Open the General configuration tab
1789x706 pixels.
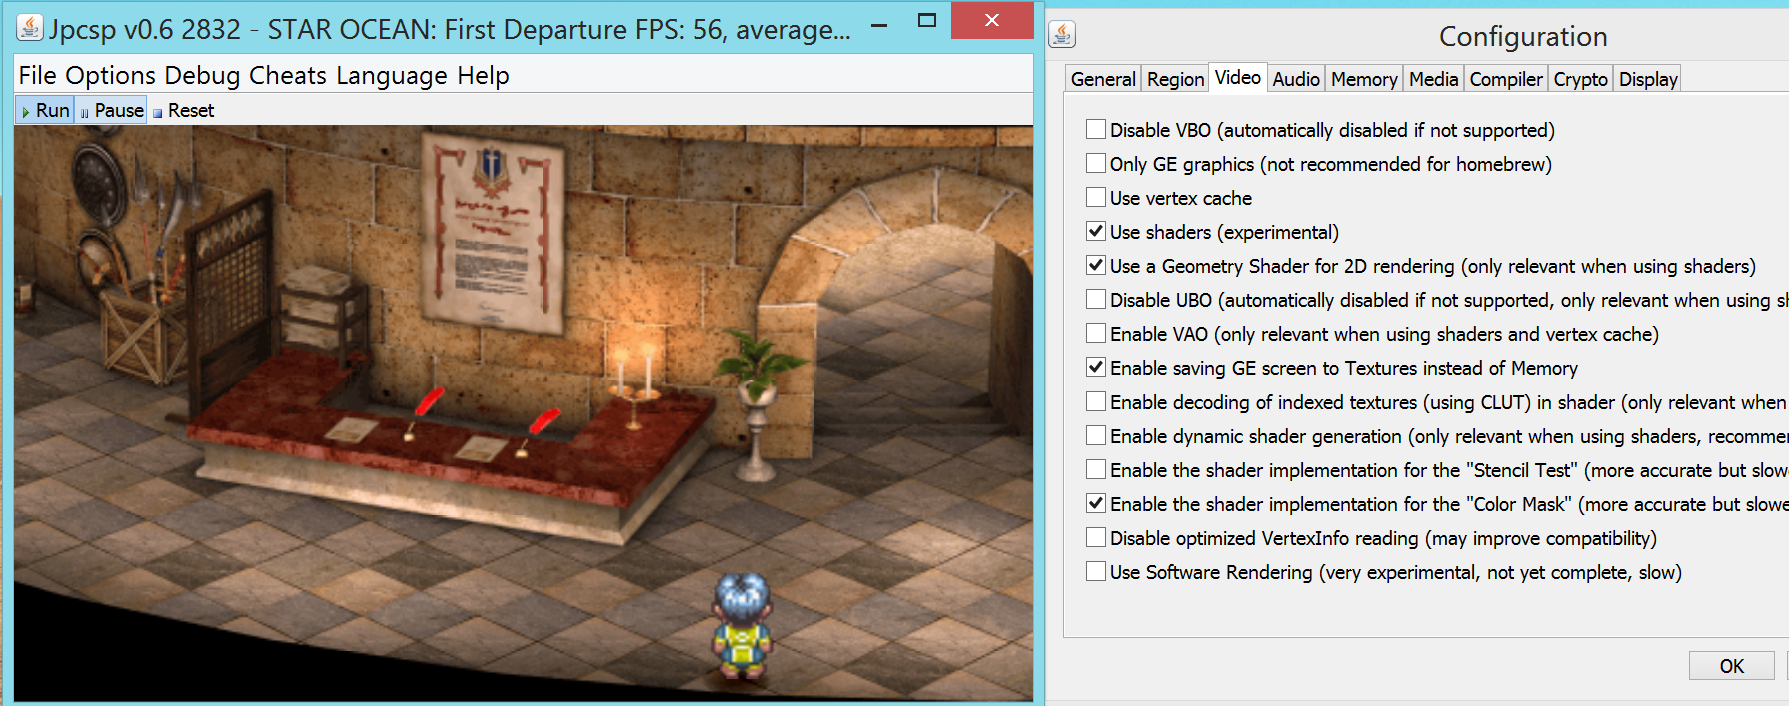click(1103, 79)
